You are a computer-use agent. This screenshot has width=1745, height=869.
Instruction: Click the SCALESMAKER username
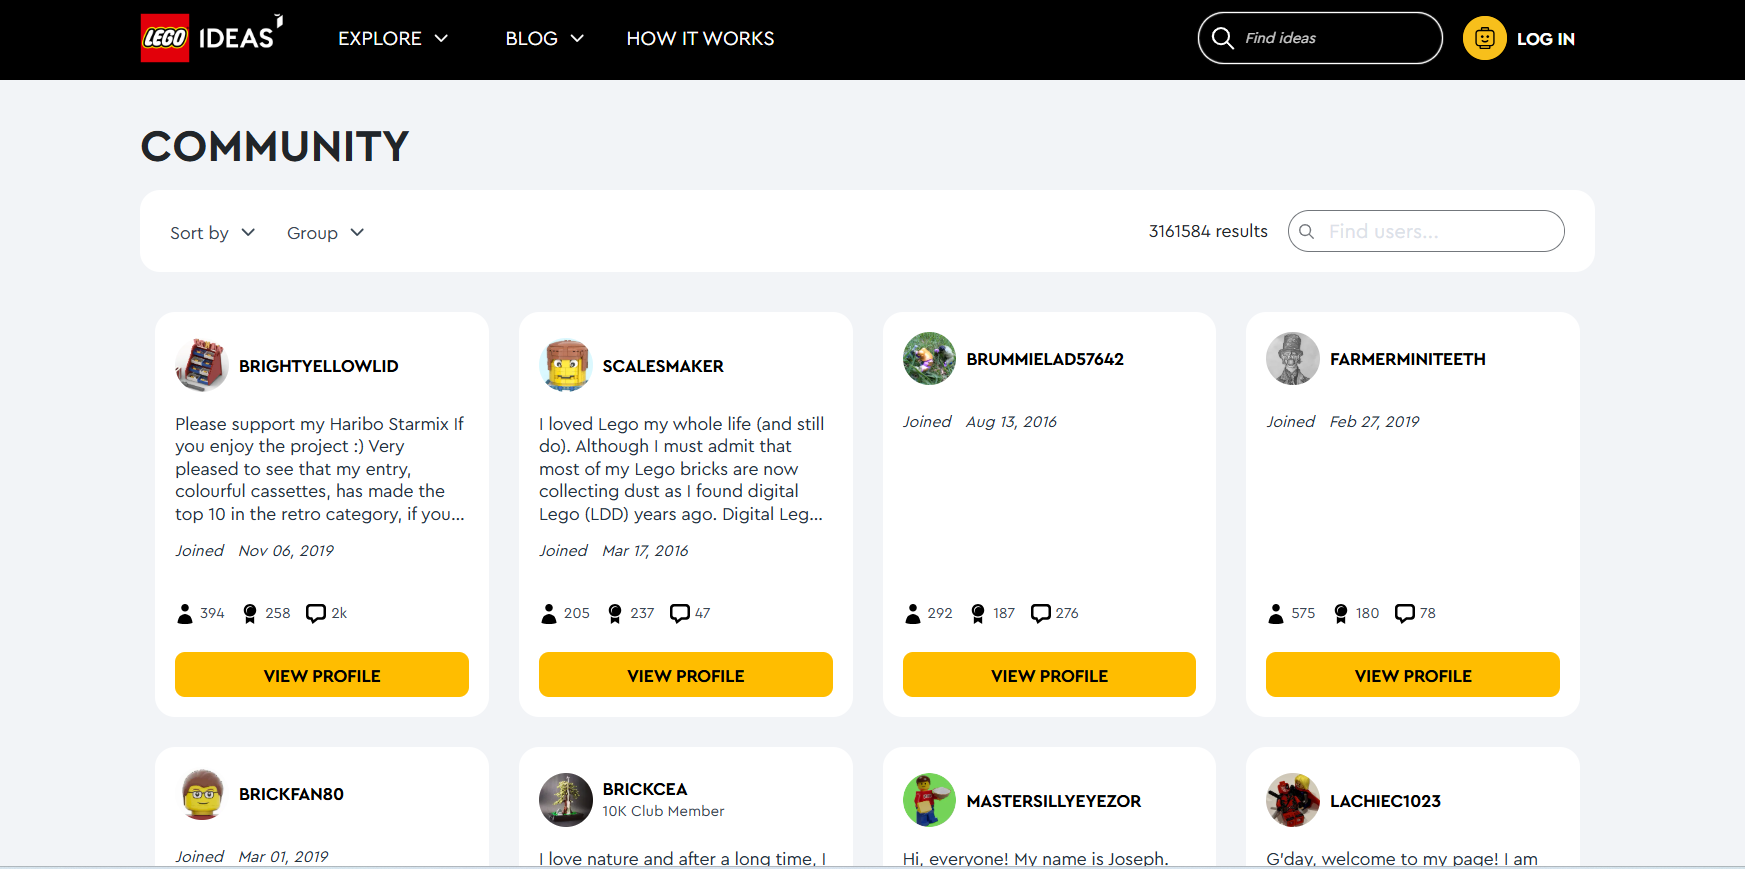[x=663, y=366]
